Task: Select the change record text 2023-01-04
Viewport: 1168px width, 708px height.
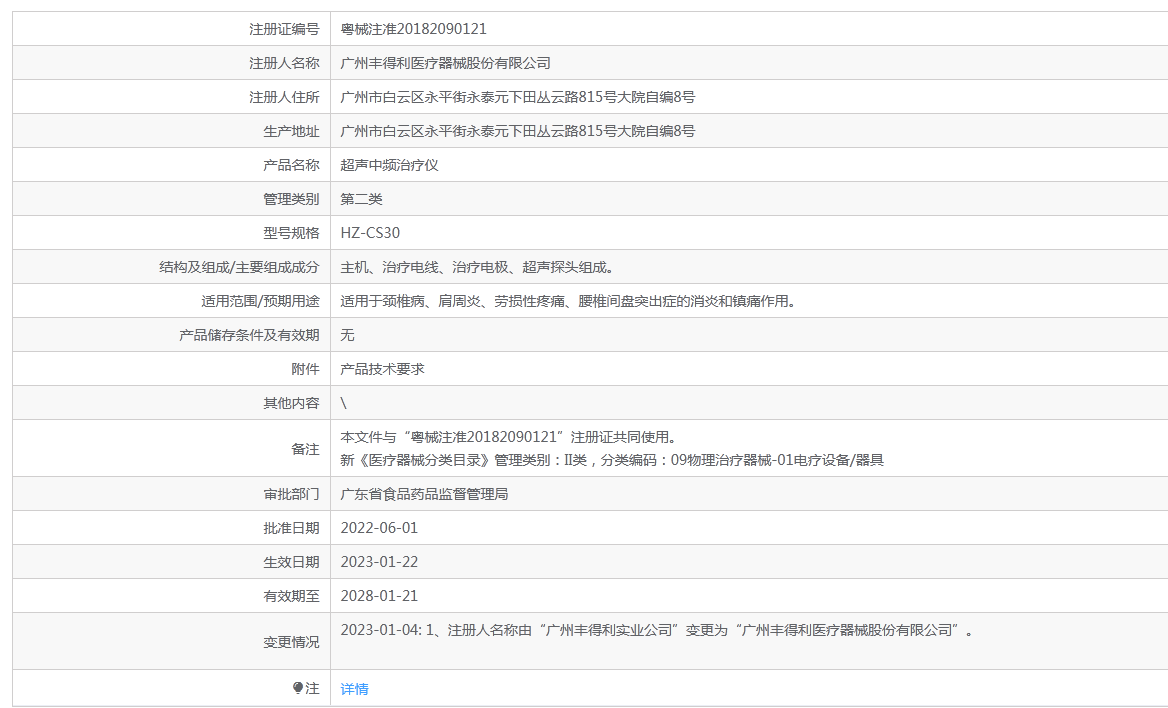Action: pyautogui.click(x=657, y=630)
